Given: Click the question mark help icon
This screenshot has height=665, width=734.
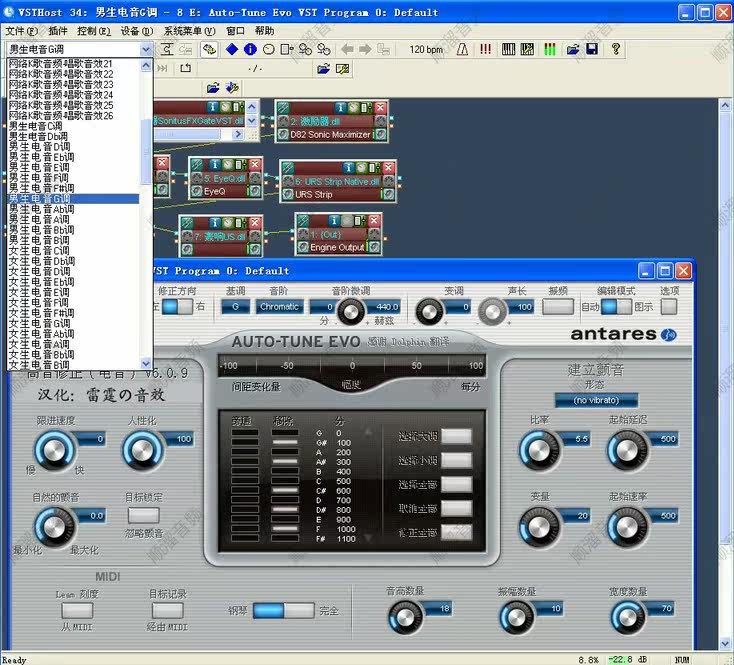Looking at the screenshot, I should [x=616, y=49].
